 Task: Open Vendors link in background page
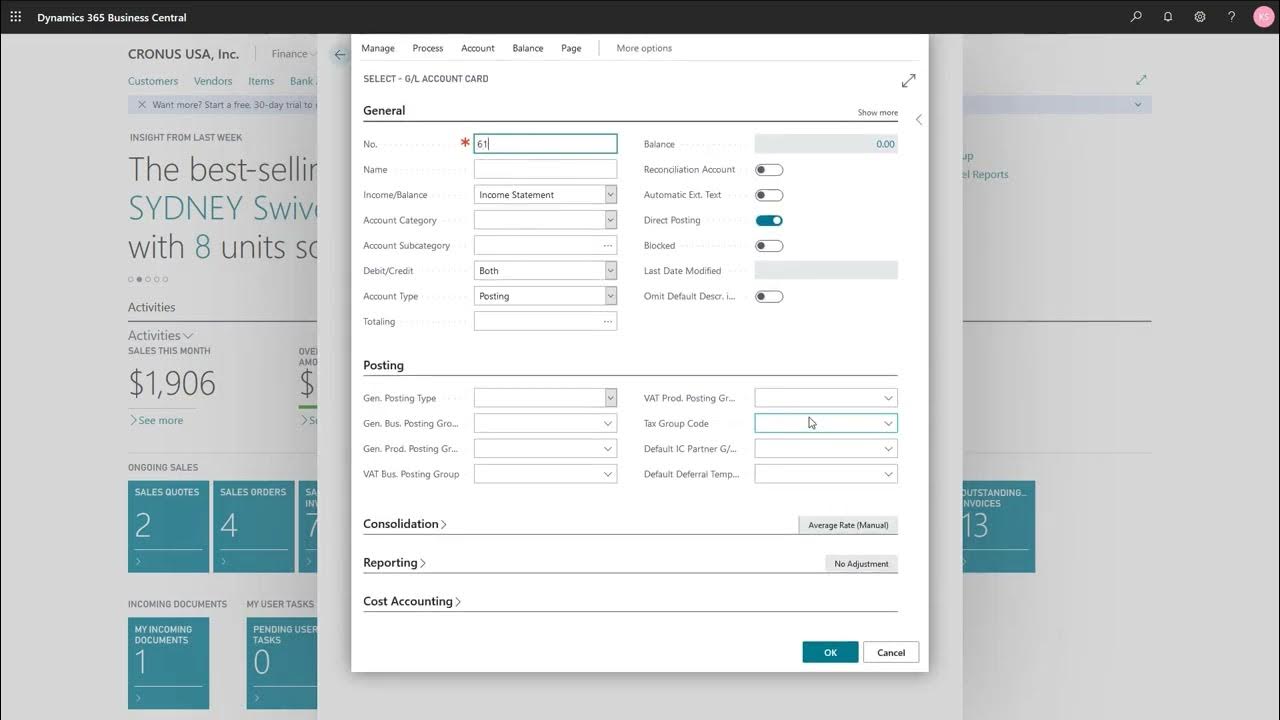coord(213,81)
